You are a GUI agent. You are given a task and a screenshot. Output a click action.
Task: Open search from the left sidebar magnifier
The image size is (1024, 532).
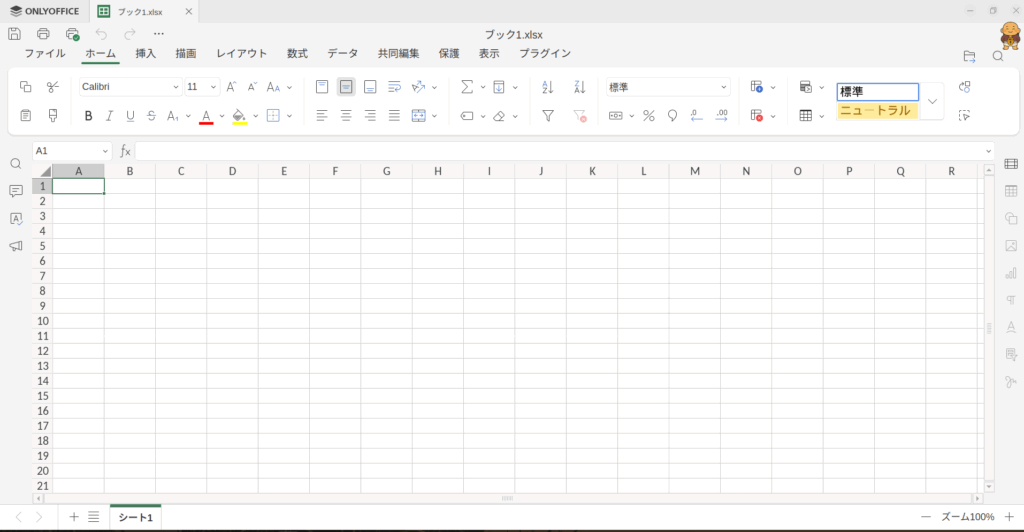16,164
